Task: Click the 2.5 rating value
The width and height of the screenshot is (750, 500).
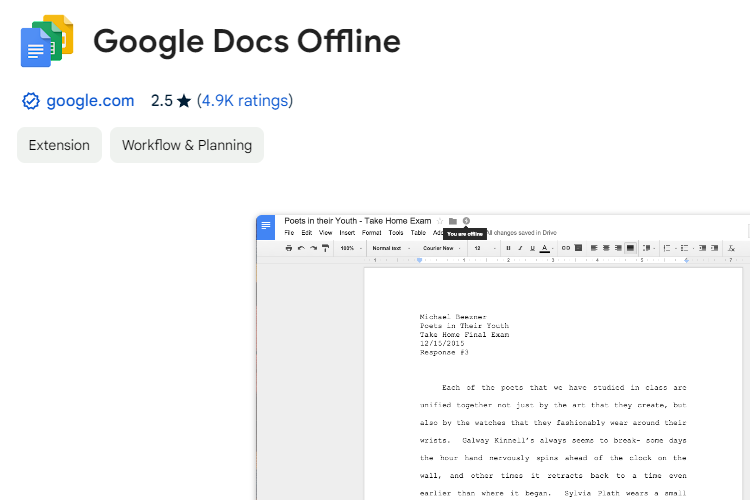Action: coord(162,101)
